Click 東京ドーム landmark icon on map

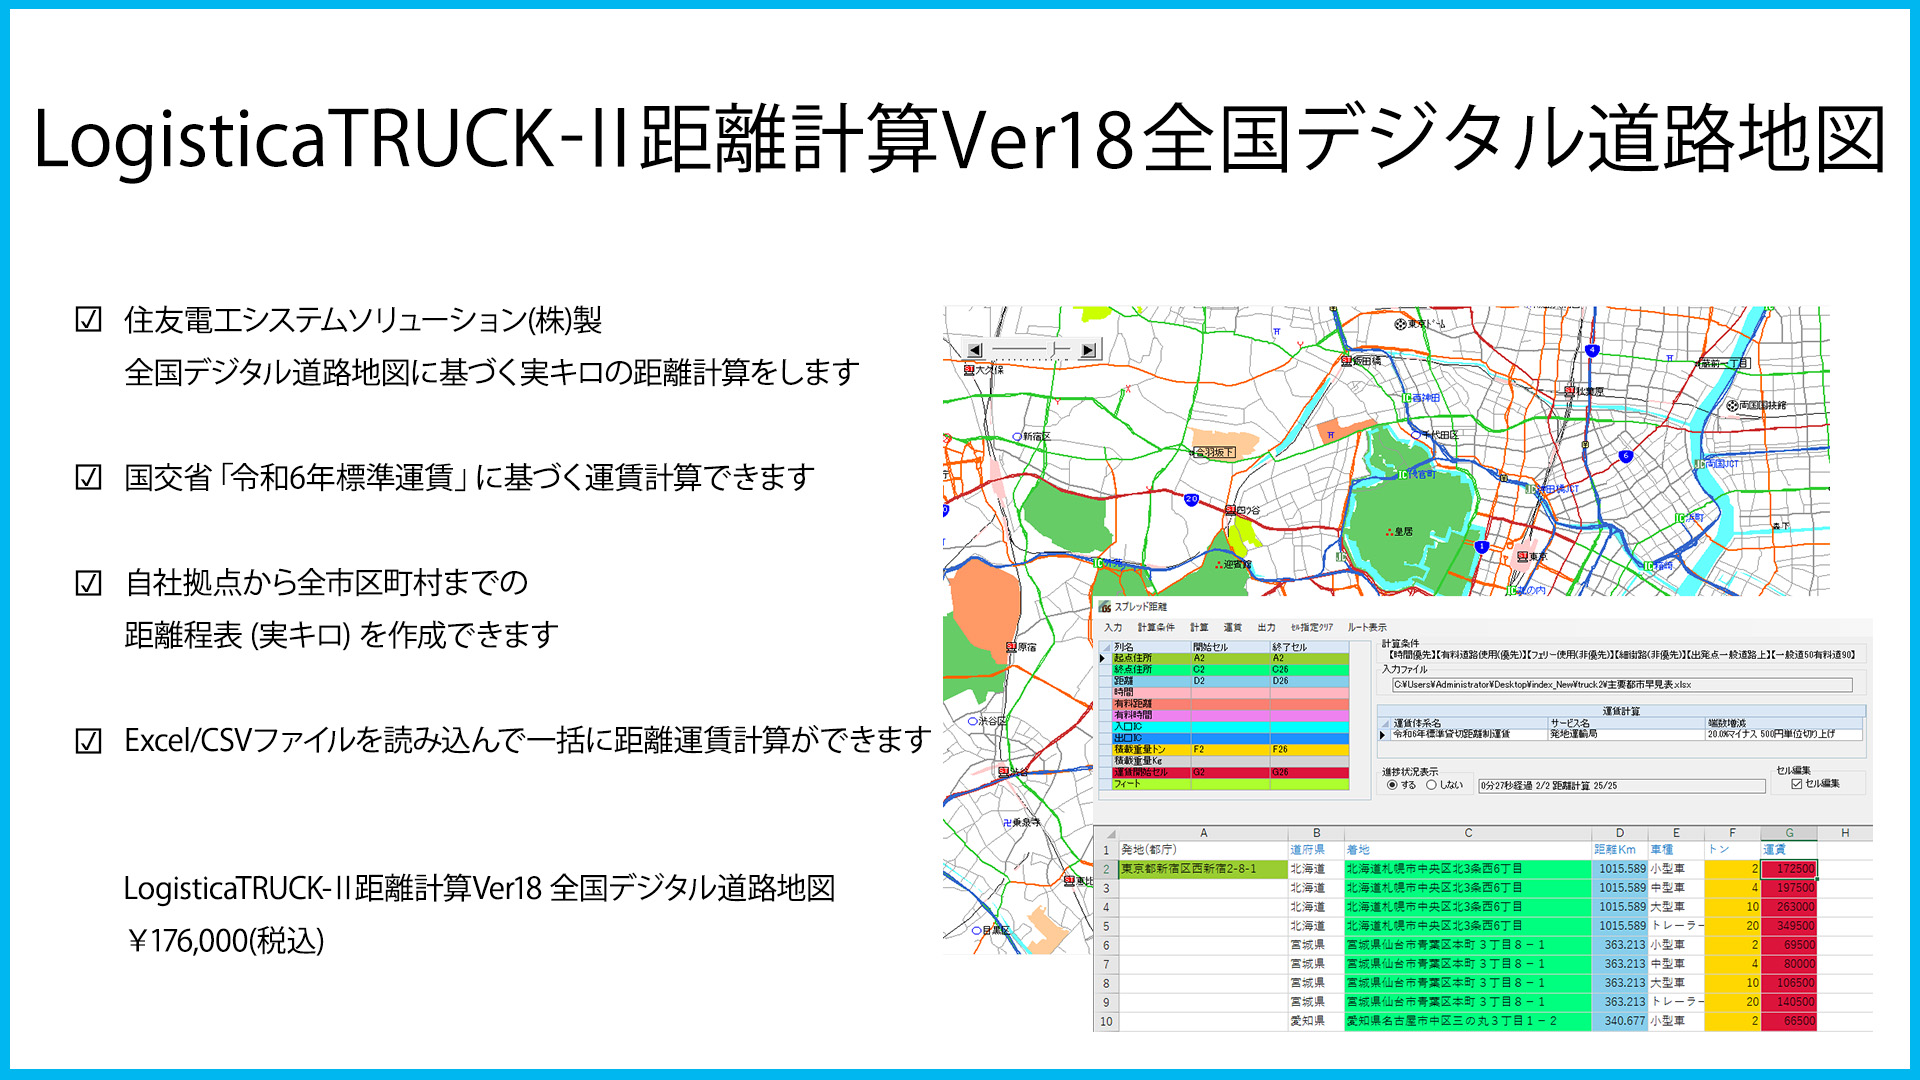pos(1400,324)
